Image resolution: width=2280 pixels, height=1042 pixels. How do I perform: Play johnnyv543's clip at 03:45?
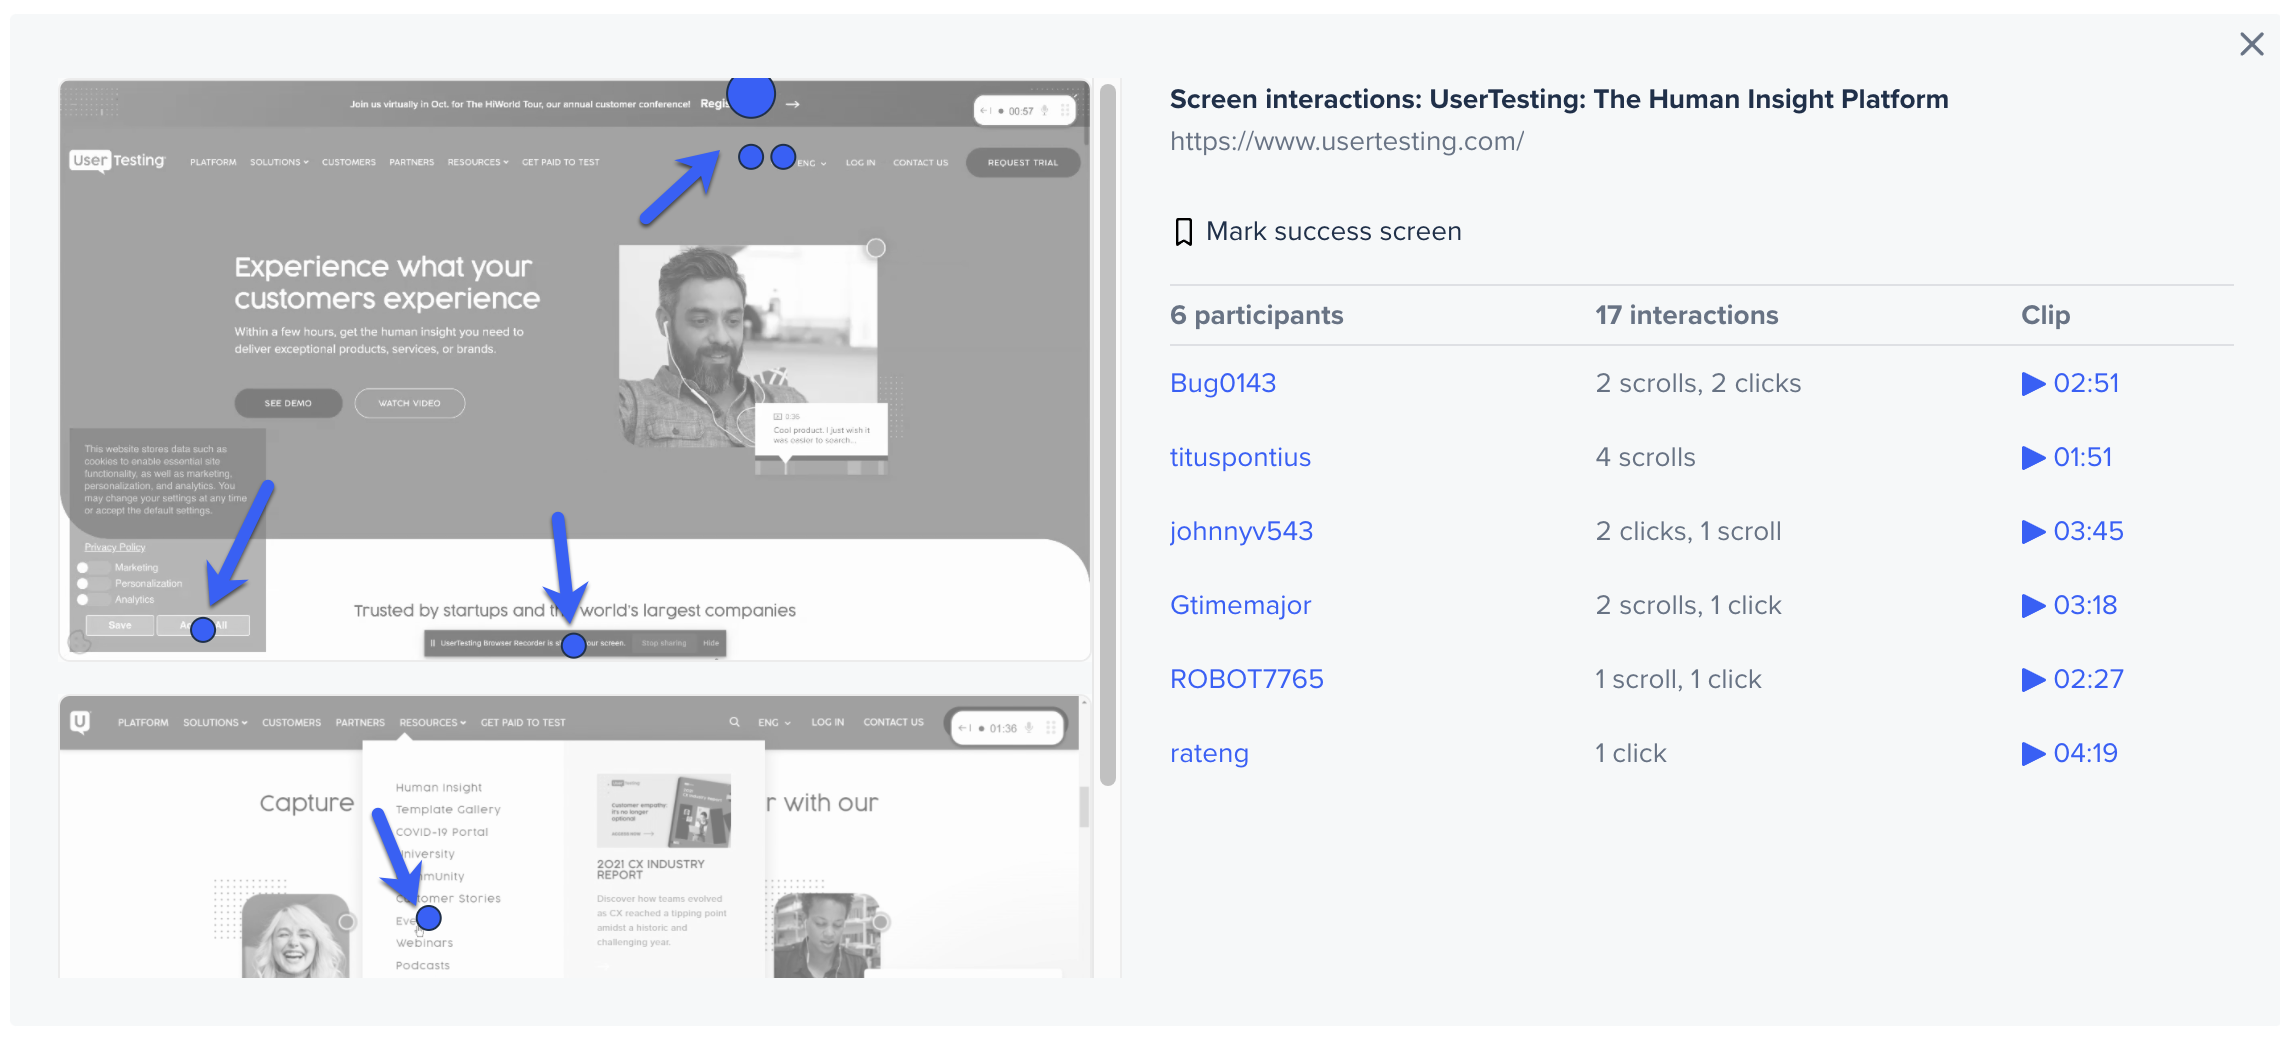[x=2072, y=531]
